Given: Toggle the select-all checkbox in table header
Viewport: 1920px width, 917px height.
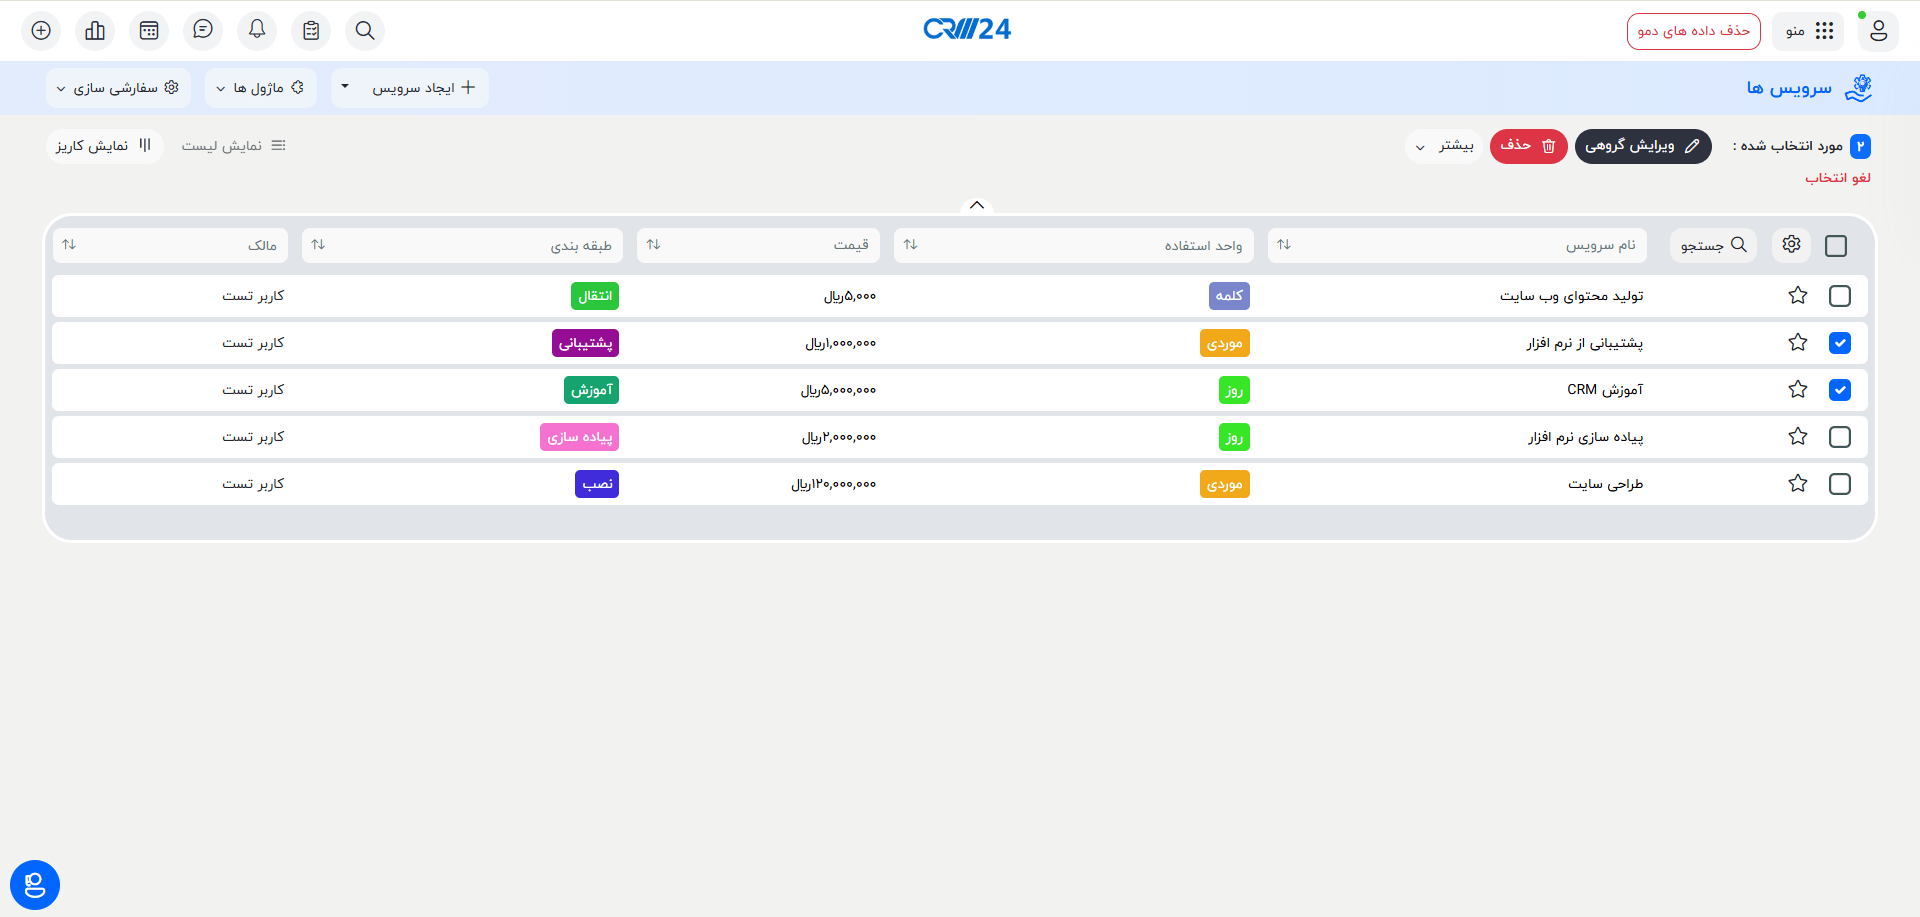Looking at the screenshot, I should tap(1836, 246).
